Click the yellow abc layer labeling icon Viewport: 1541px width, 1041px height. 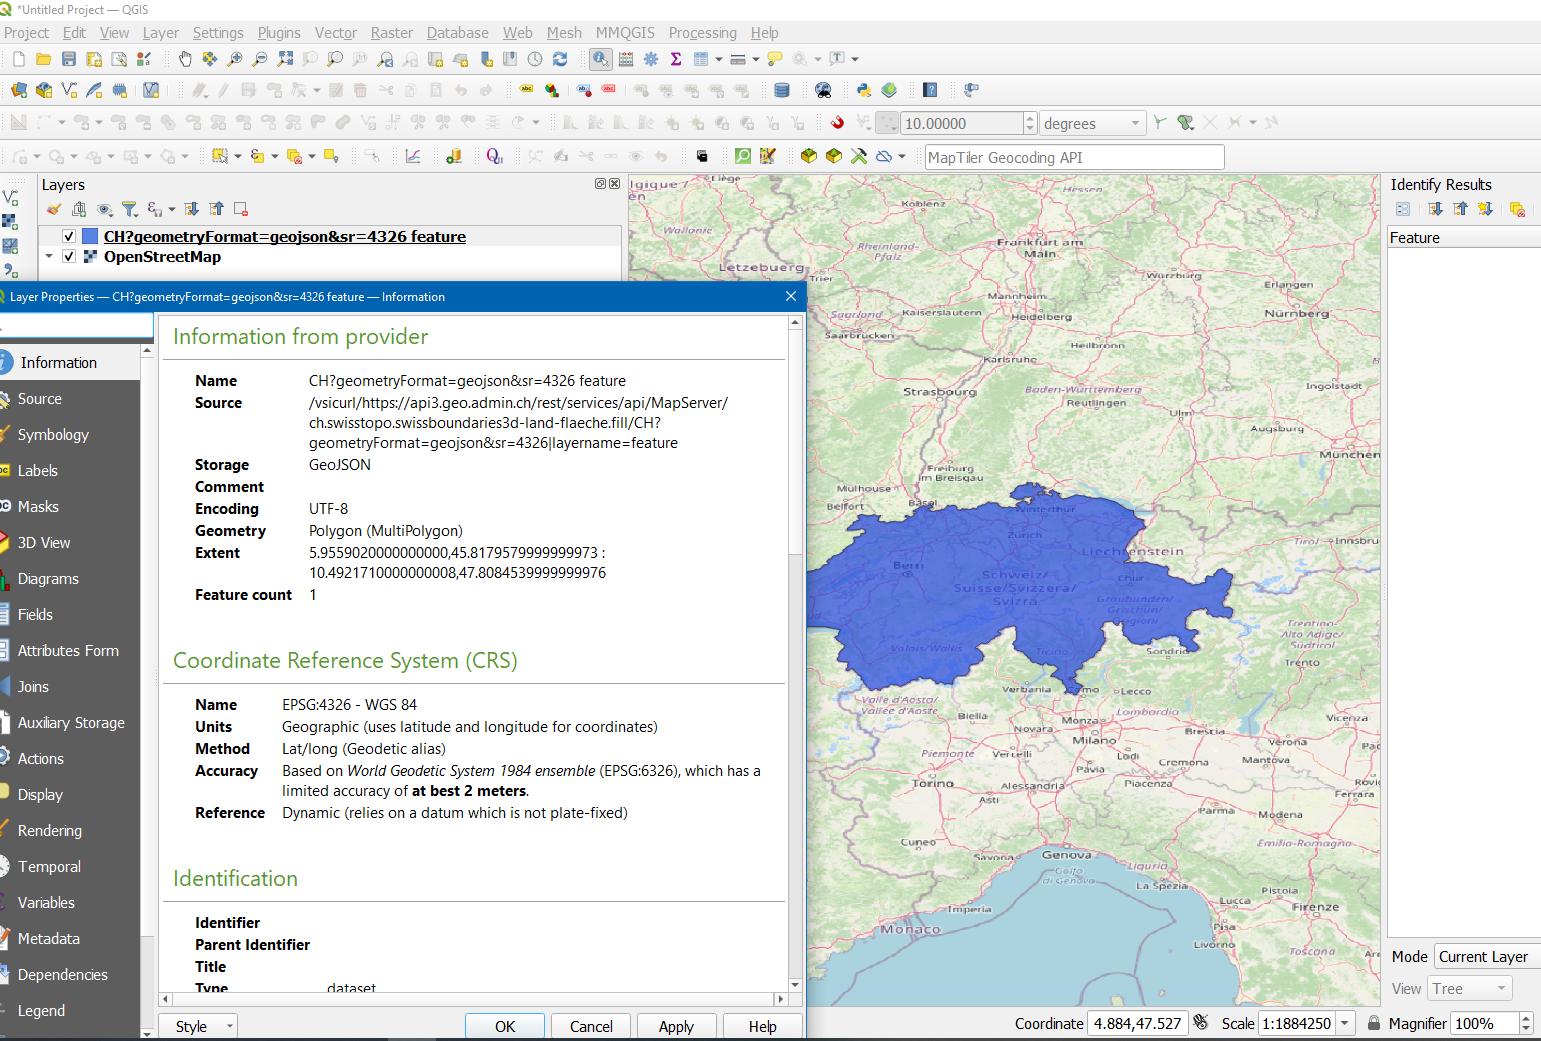coord(526,90)
